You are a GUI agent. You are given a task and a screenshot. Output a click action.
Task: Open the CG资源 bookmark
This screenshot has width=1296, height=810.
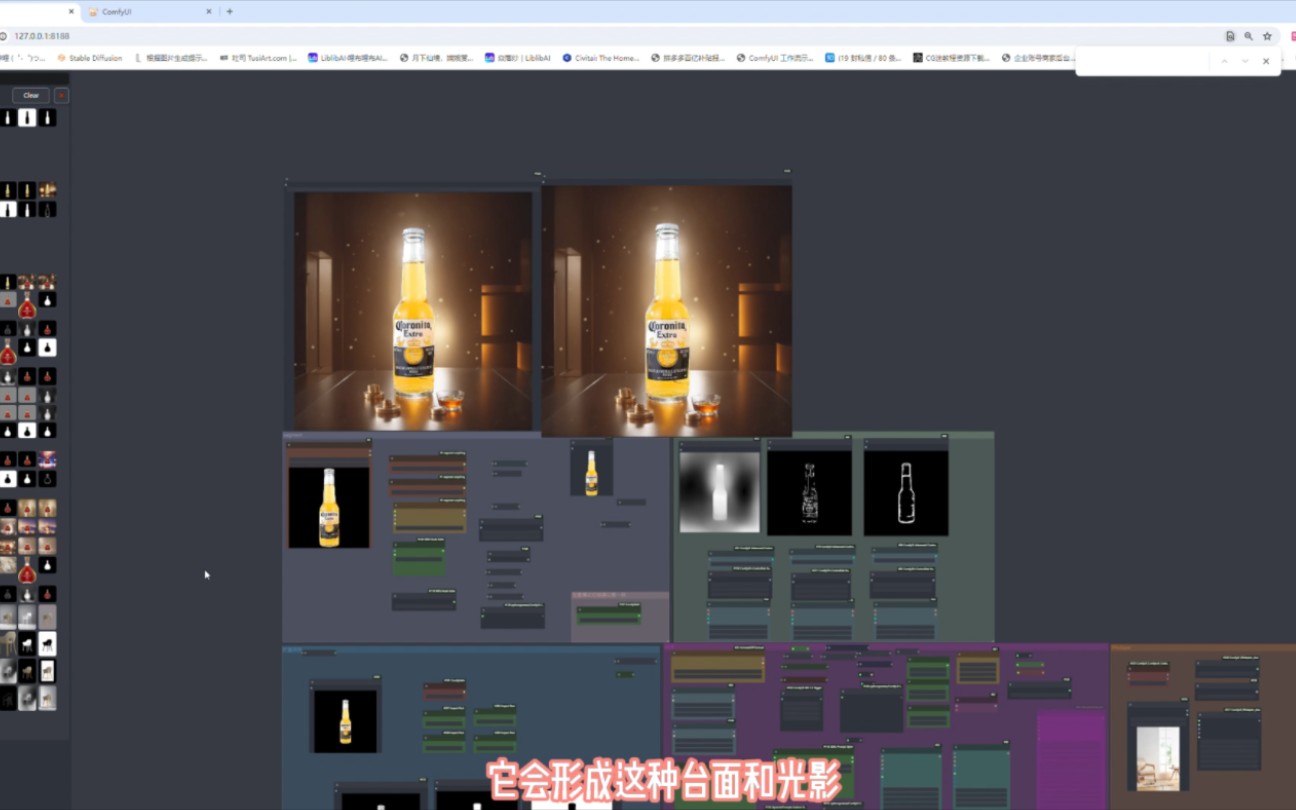click(x=951, y=58)
